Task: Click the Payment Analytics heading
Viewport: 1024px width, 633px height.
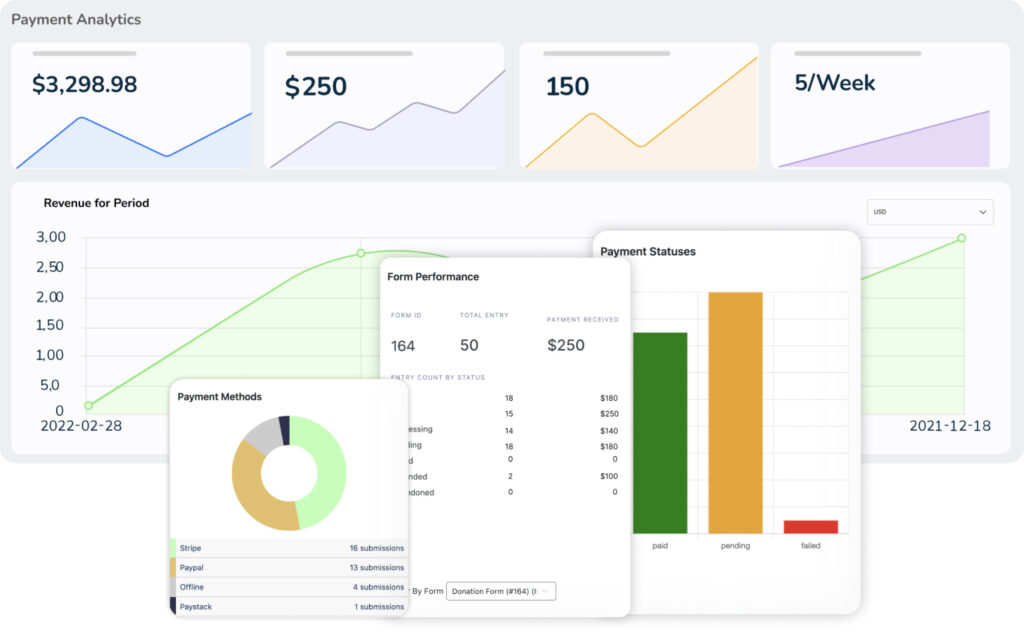Action: [x=76, y=20]
